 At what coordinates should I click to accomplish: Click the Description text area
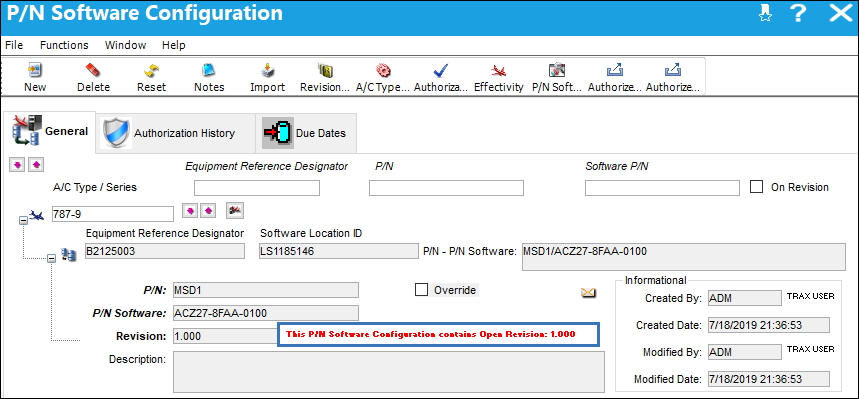(389, 372)
